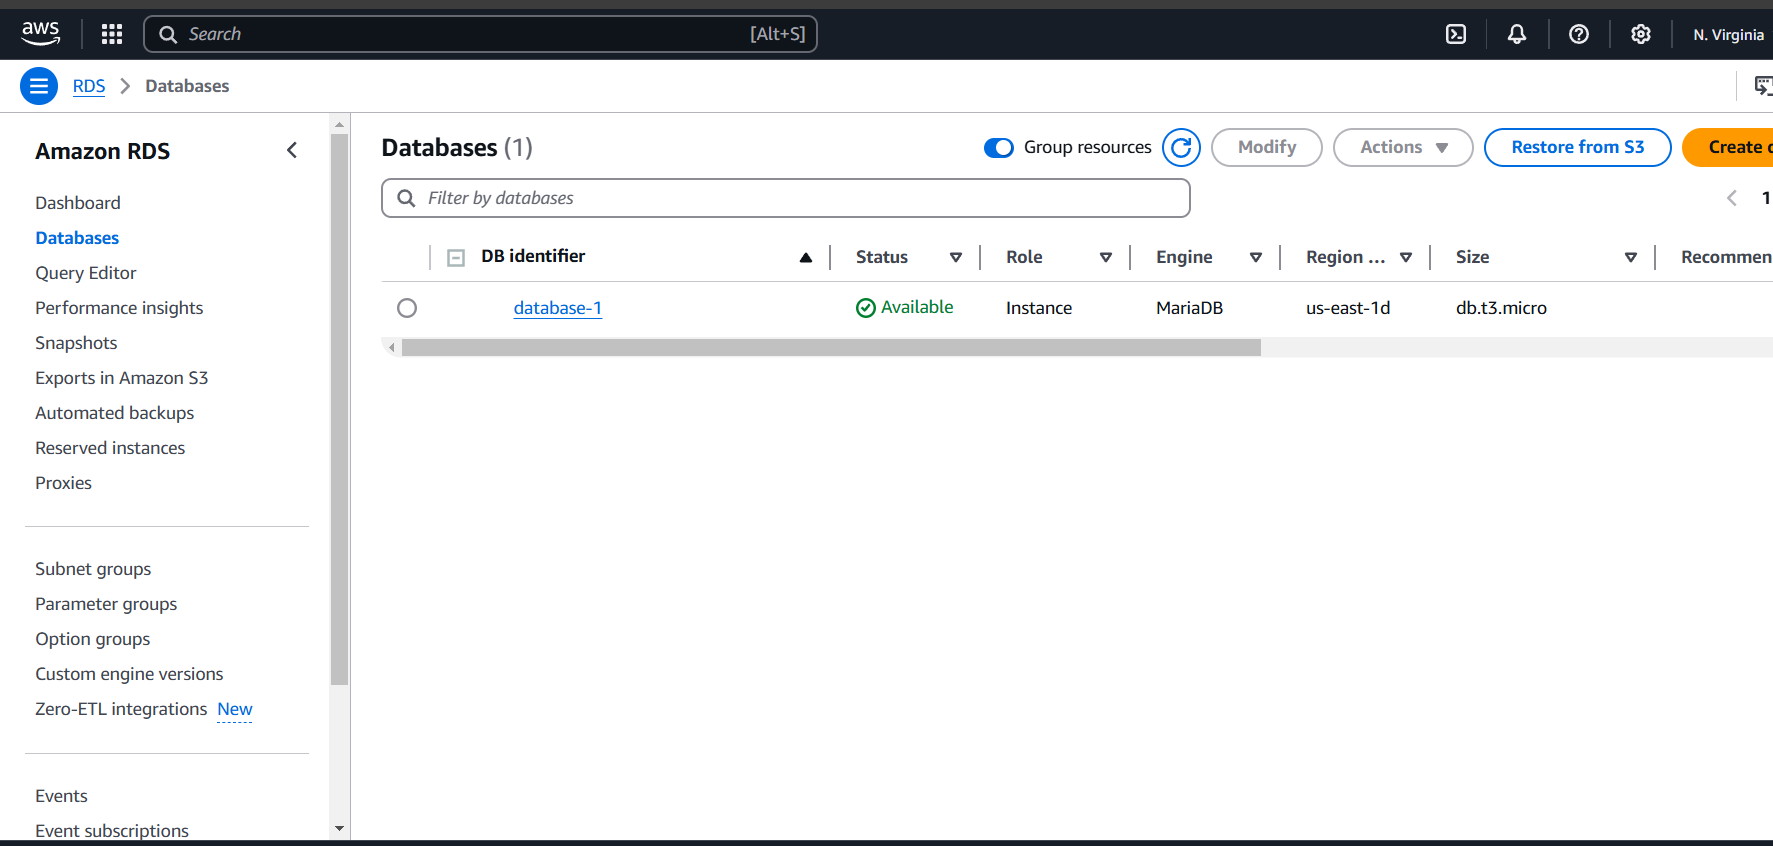Click the sidebar vertical scrollbar thumb
Viewport: 1773px width, 846px height.
pyautogui.click(x=339, y=410)
